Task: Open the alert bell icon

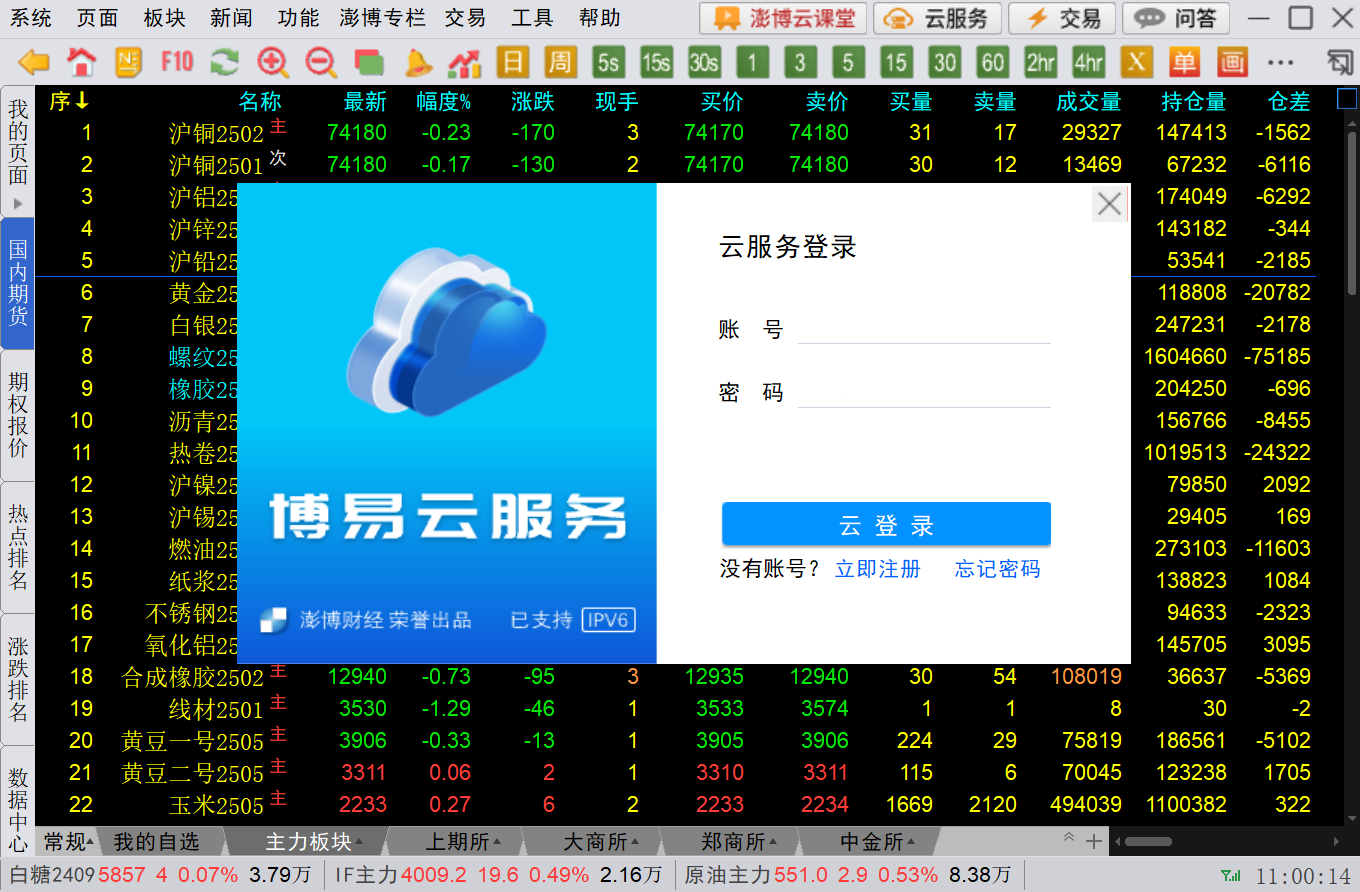Action: 417,63
